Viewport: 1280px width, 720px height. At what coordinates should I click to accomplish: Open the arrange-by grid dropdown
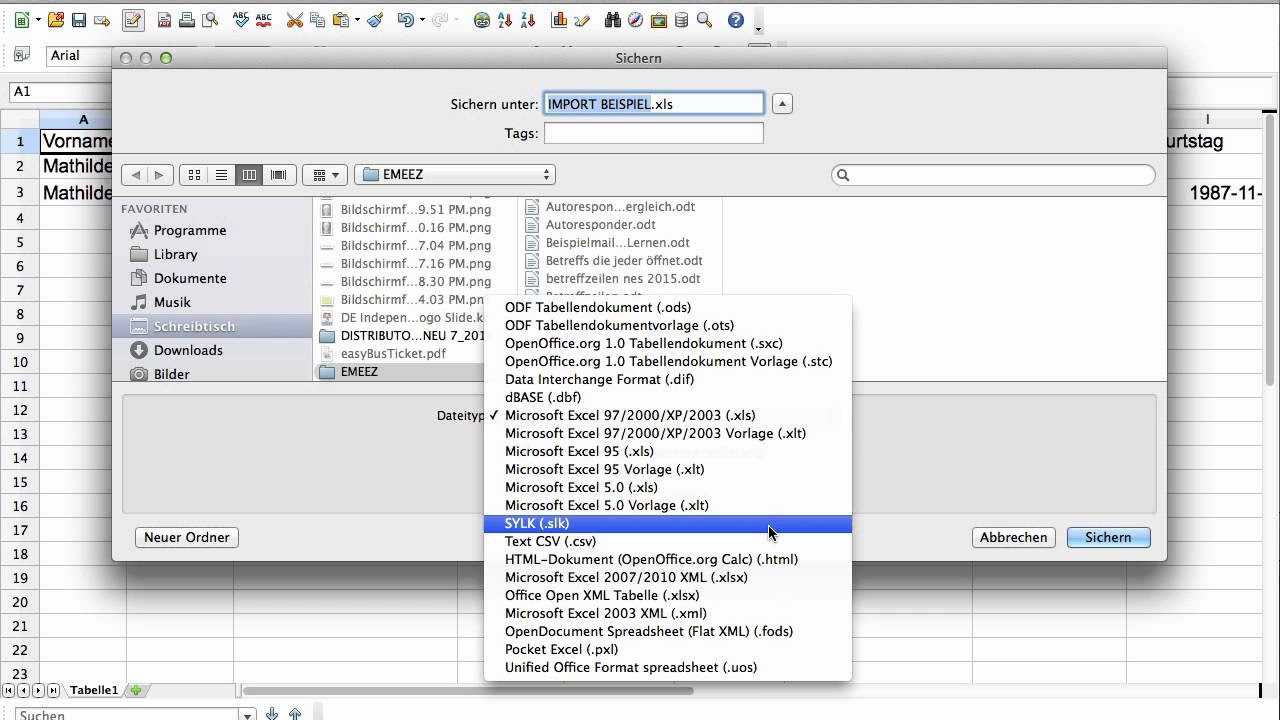coord(325,175)
